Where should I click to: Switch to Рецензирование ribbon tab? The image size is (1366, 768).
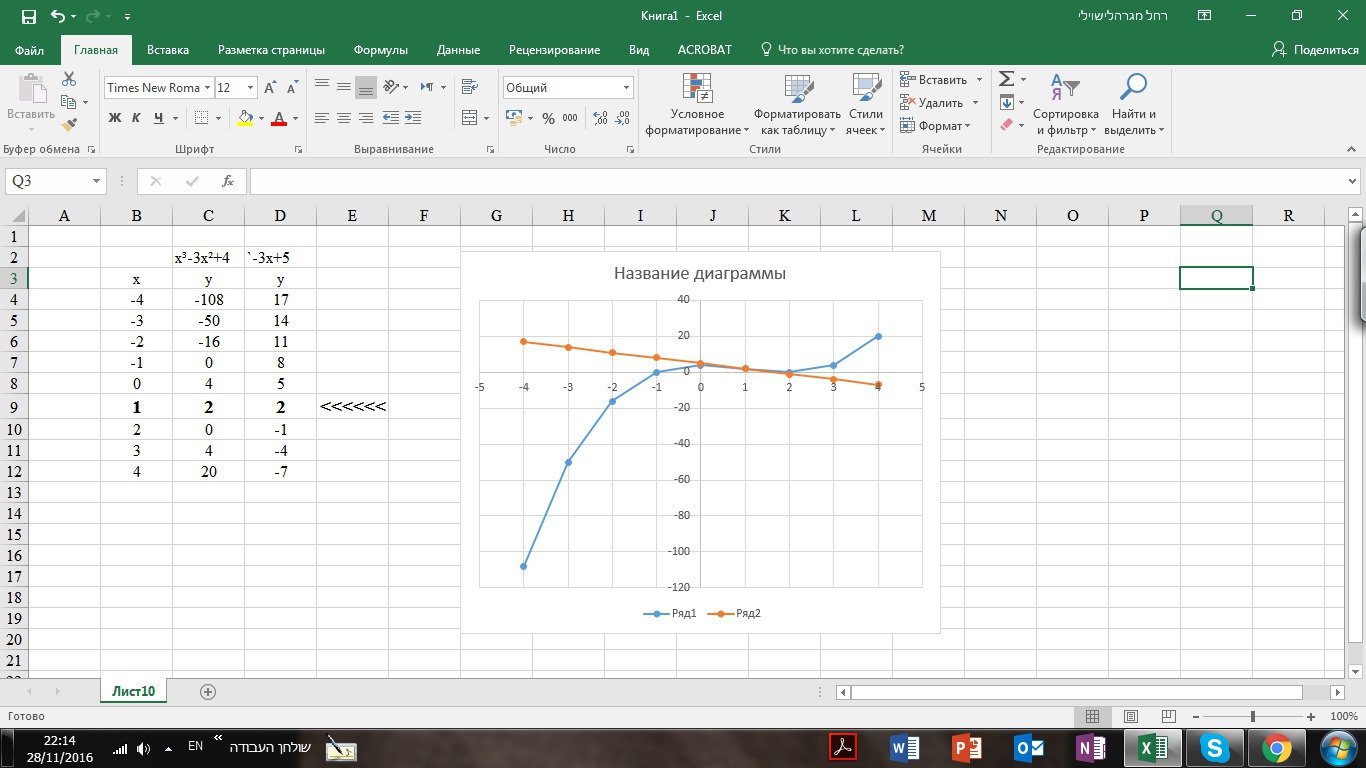(554, 49)
